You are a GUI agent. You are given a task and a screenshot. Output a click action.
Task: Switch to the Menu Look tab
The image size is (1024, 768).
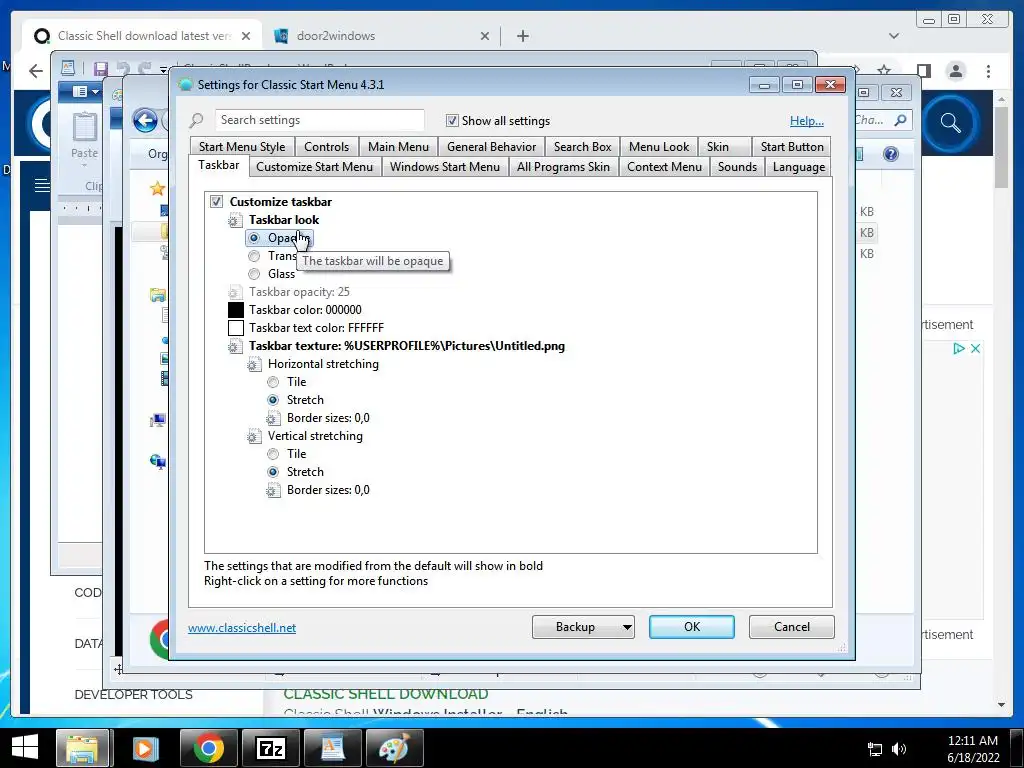point(659,147)
